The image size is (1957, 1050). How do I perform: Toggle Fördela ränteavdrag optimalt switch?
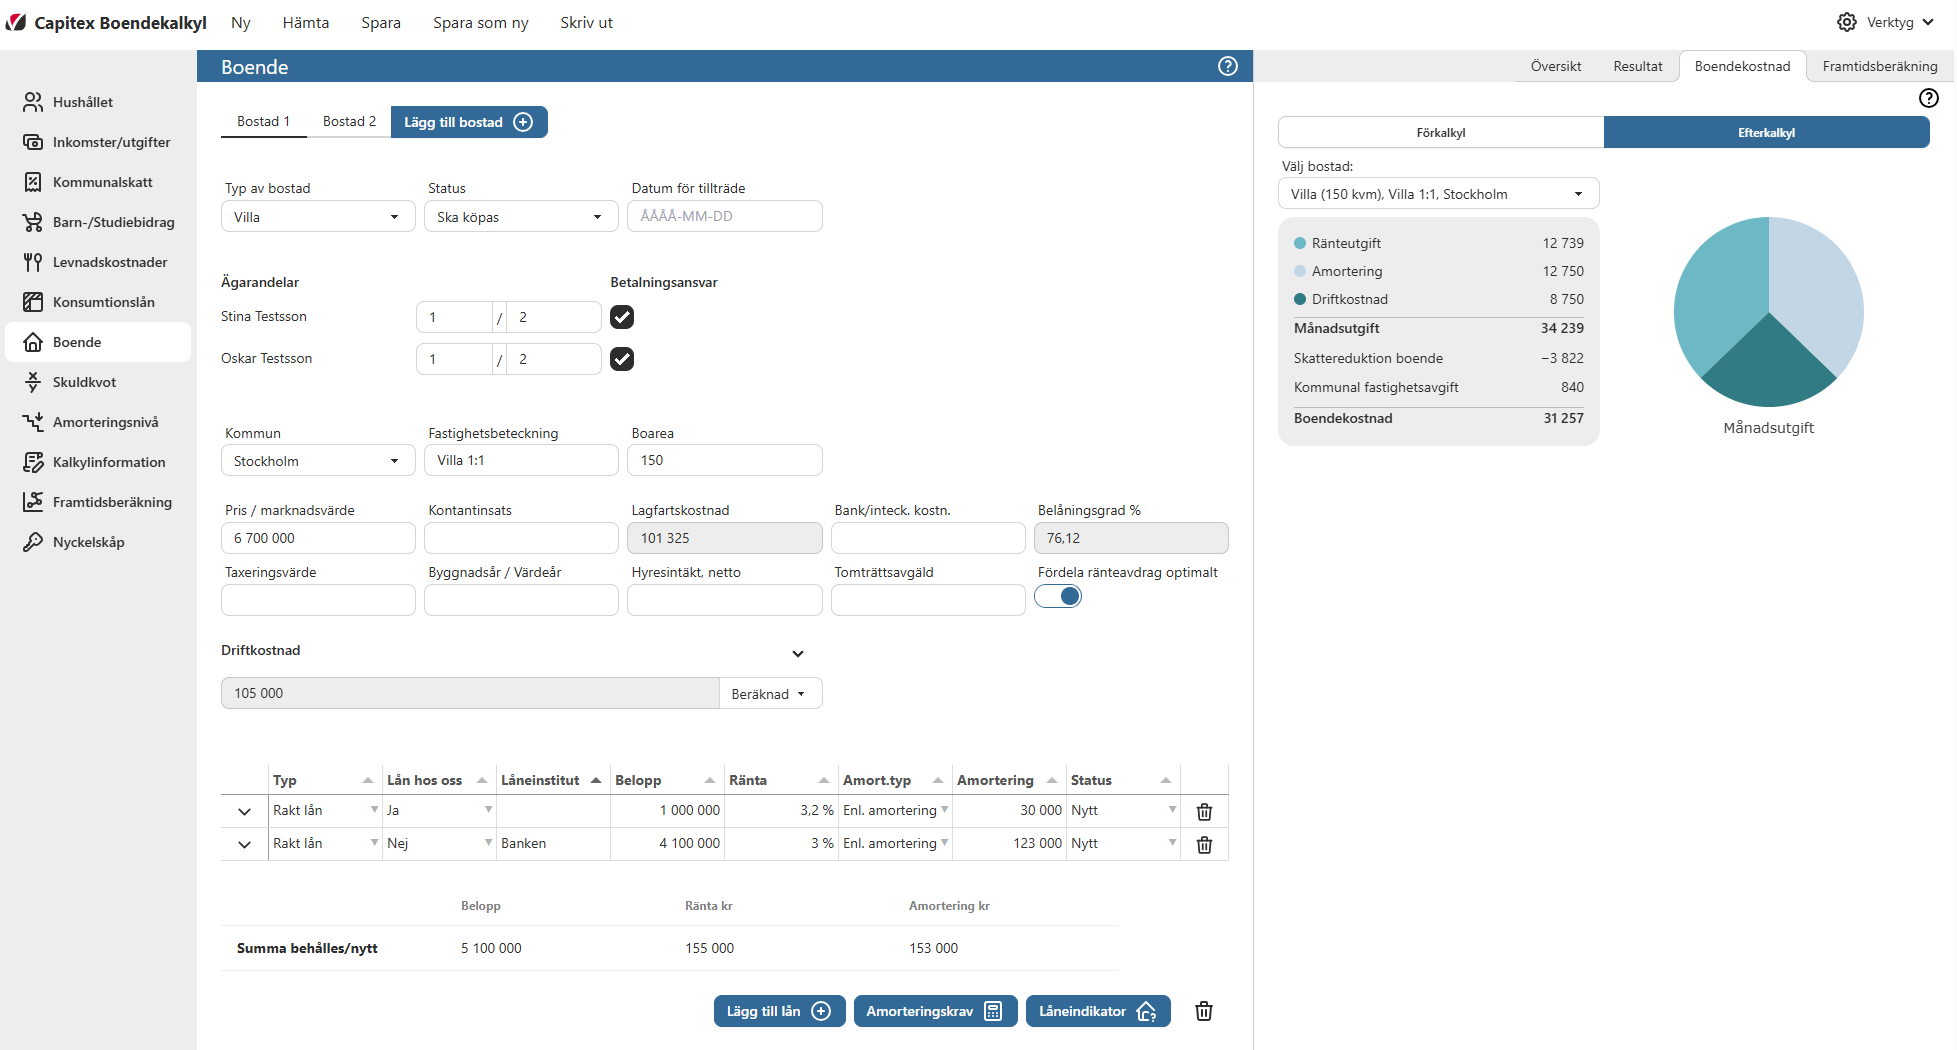(x=1058, y=597)
